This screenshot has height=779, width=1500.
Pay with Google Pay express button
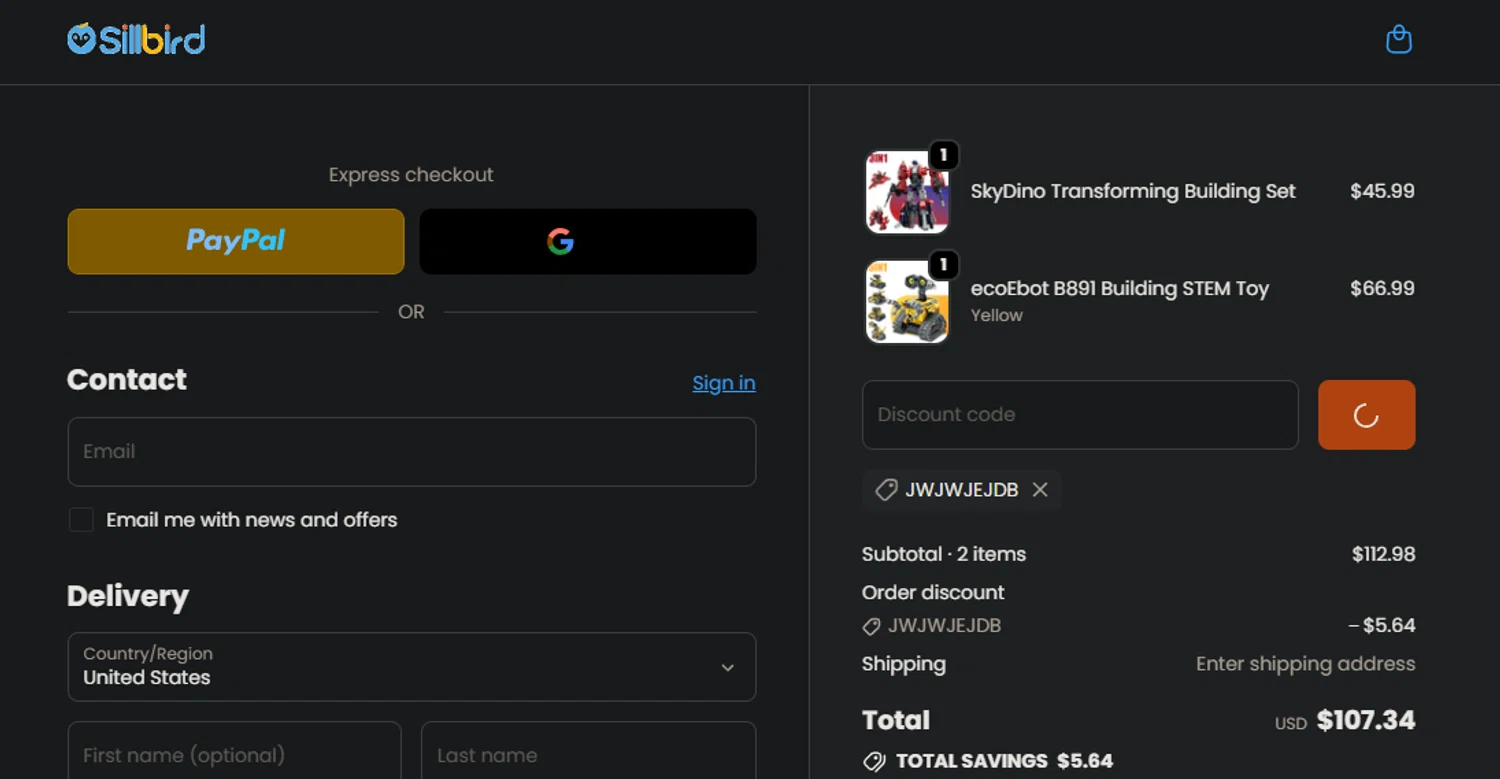click(588, 241)
